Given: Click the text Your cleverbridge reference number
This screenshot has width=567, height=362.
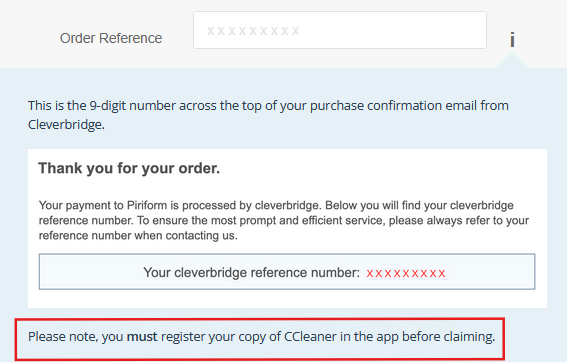Looking at the screenshot, I should coord(252,273).
